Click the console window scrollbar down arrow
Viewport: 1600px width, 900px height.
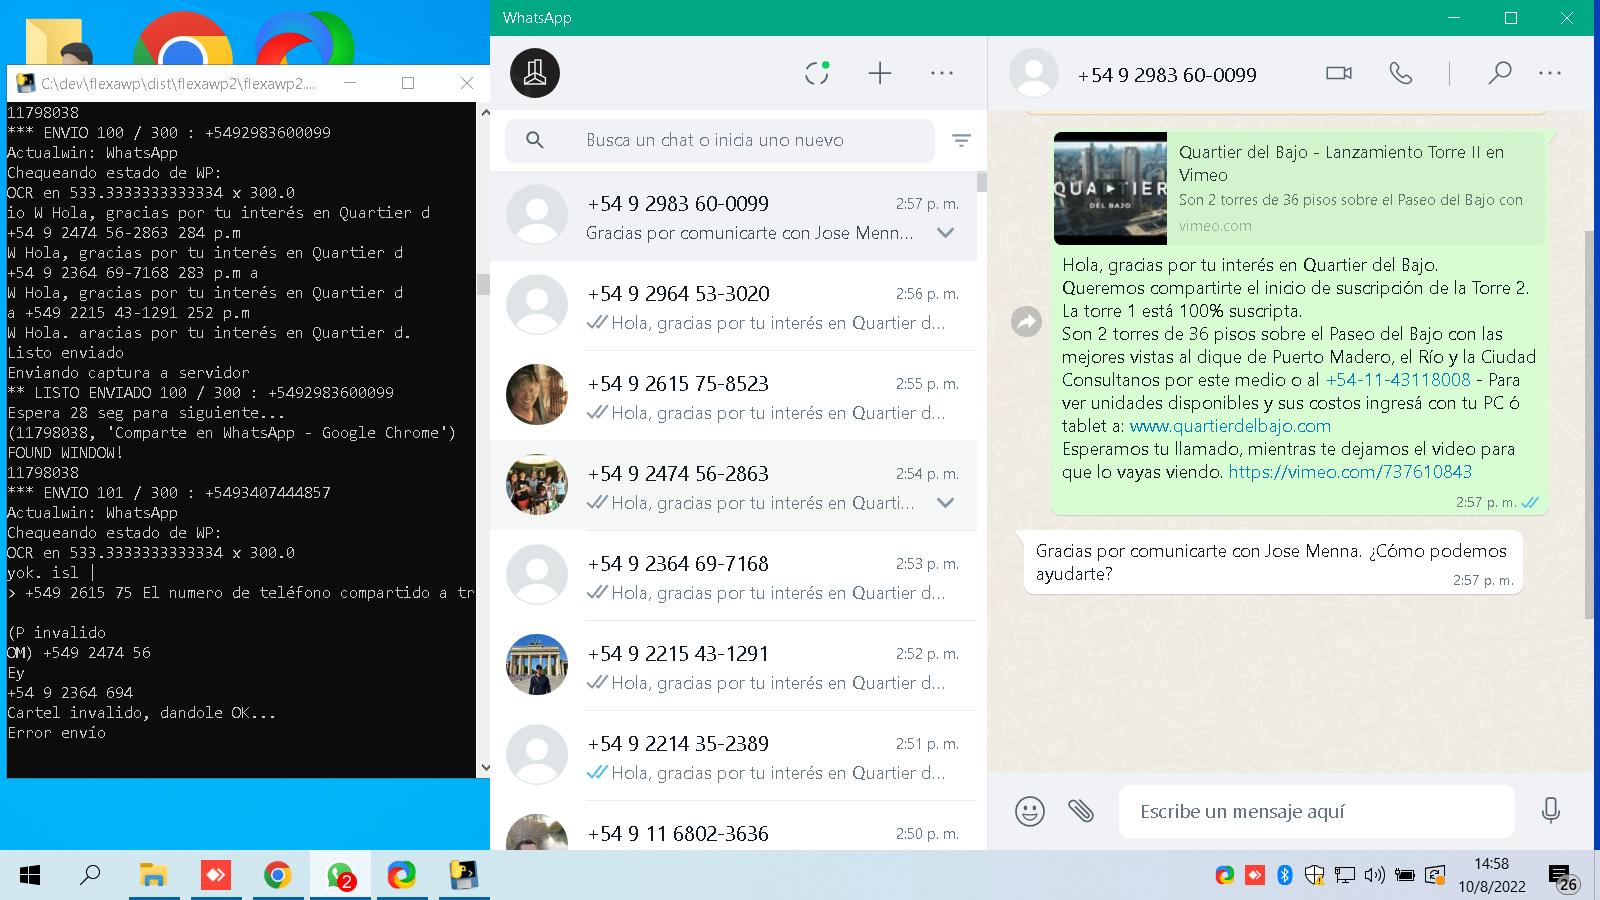pyautogui.click(x=485, y=768)
